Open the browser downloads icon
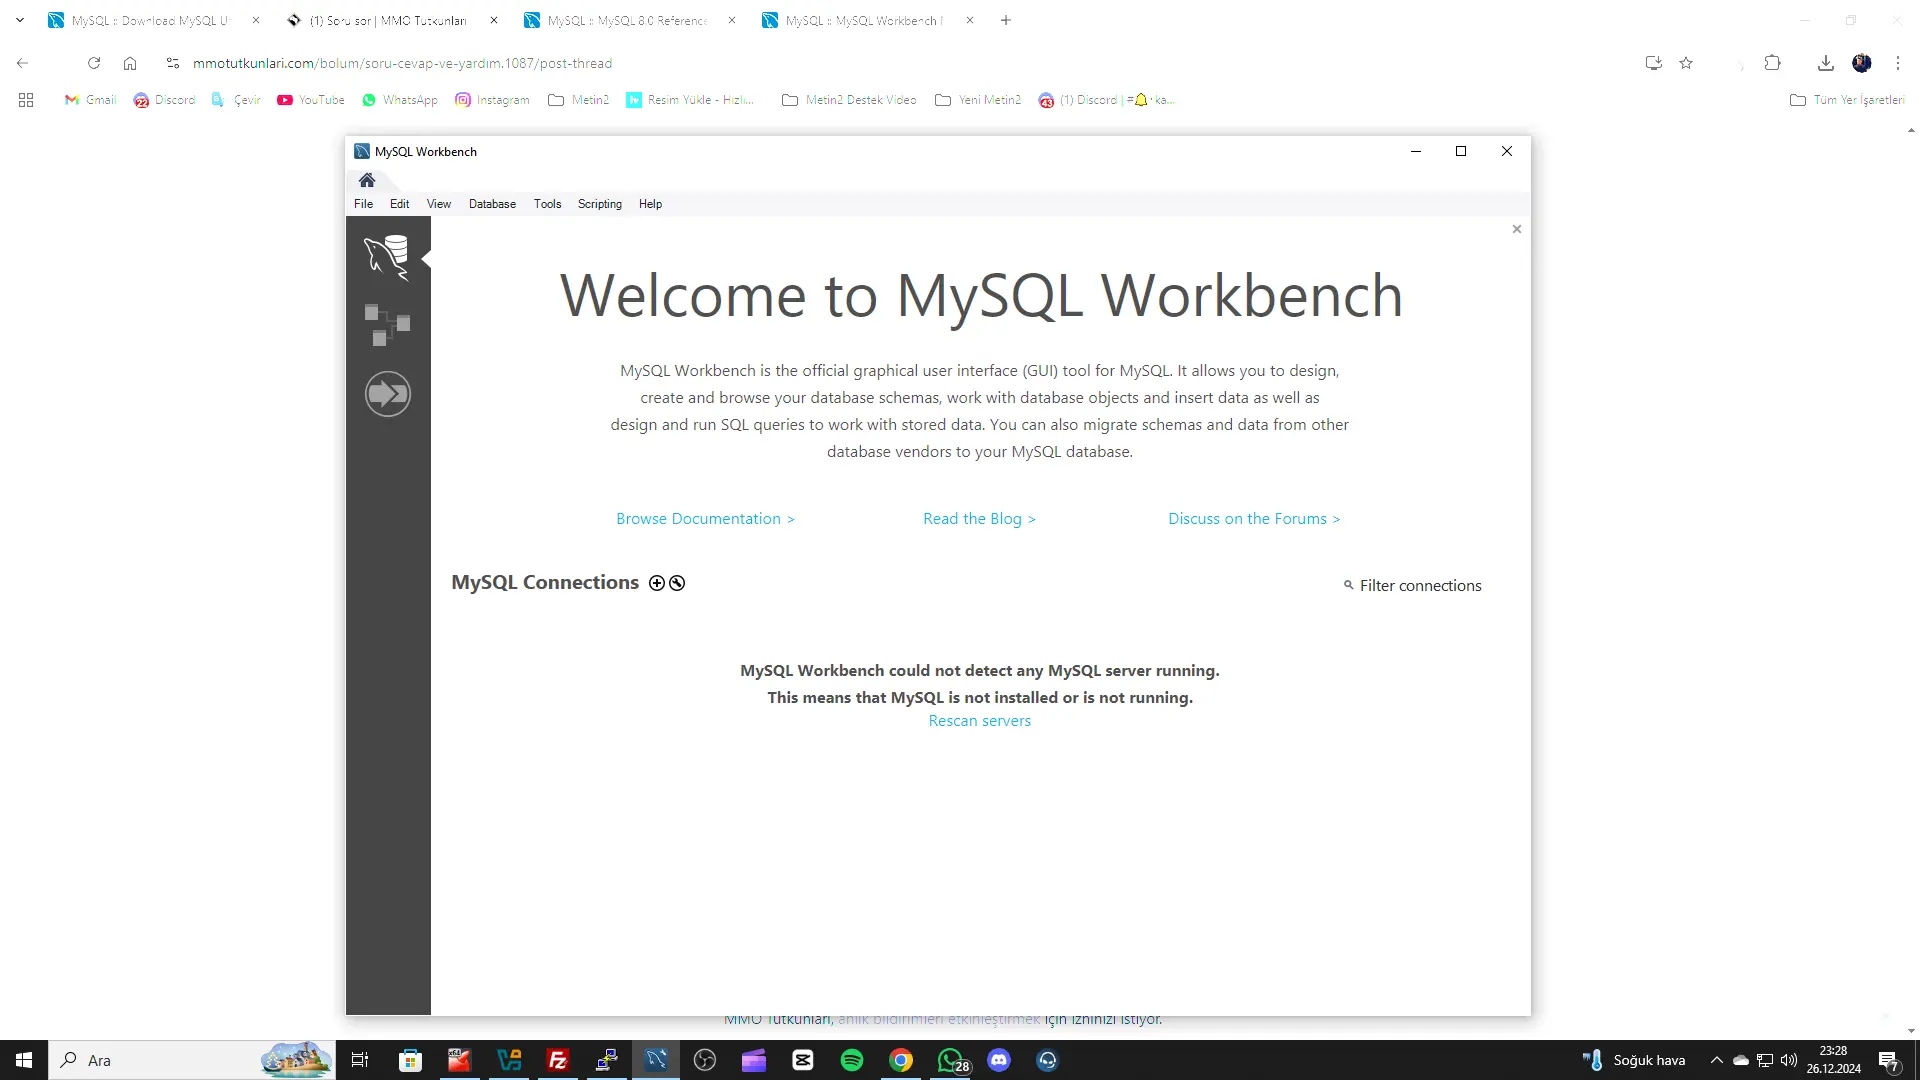Image resolution: width=1920 pixels, height=1080 pixels. [1826, 63]
